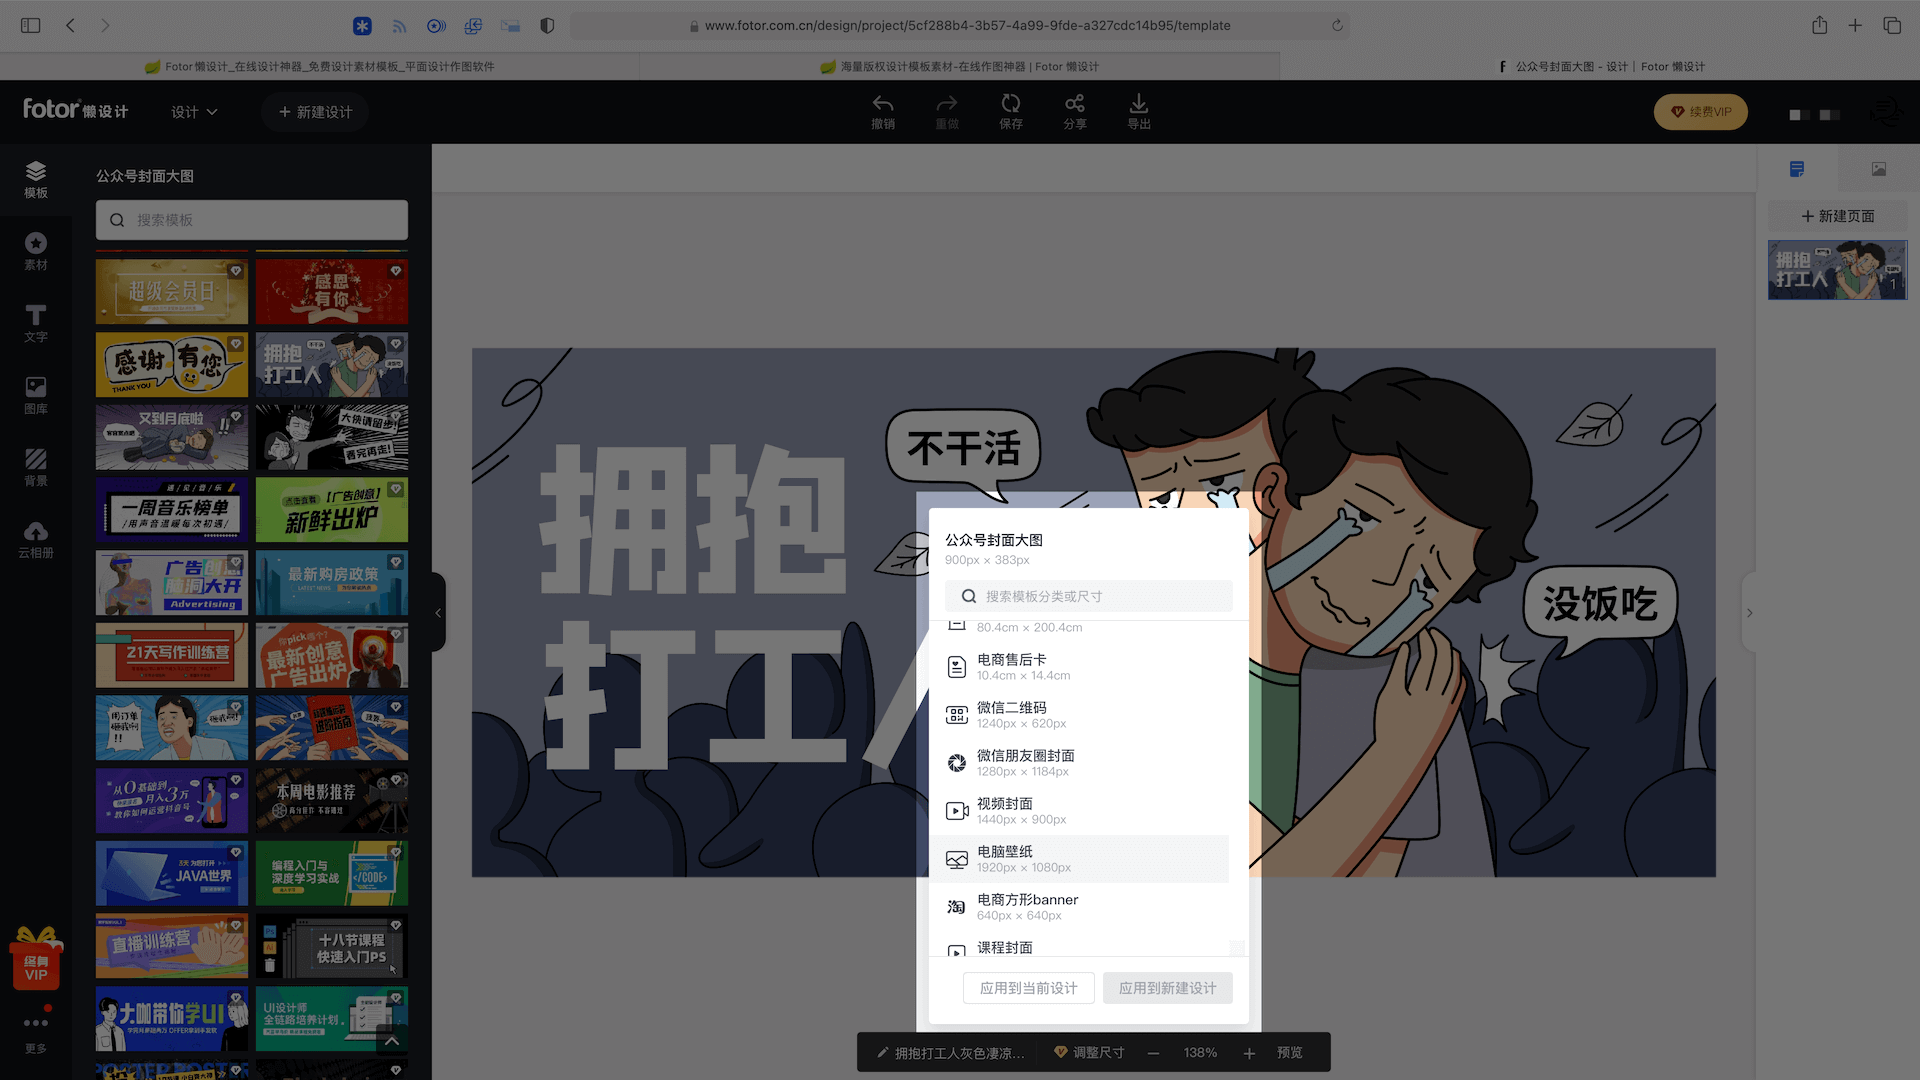
Task: Click the Export (导出) download icon
Action: click(1138, 104)
